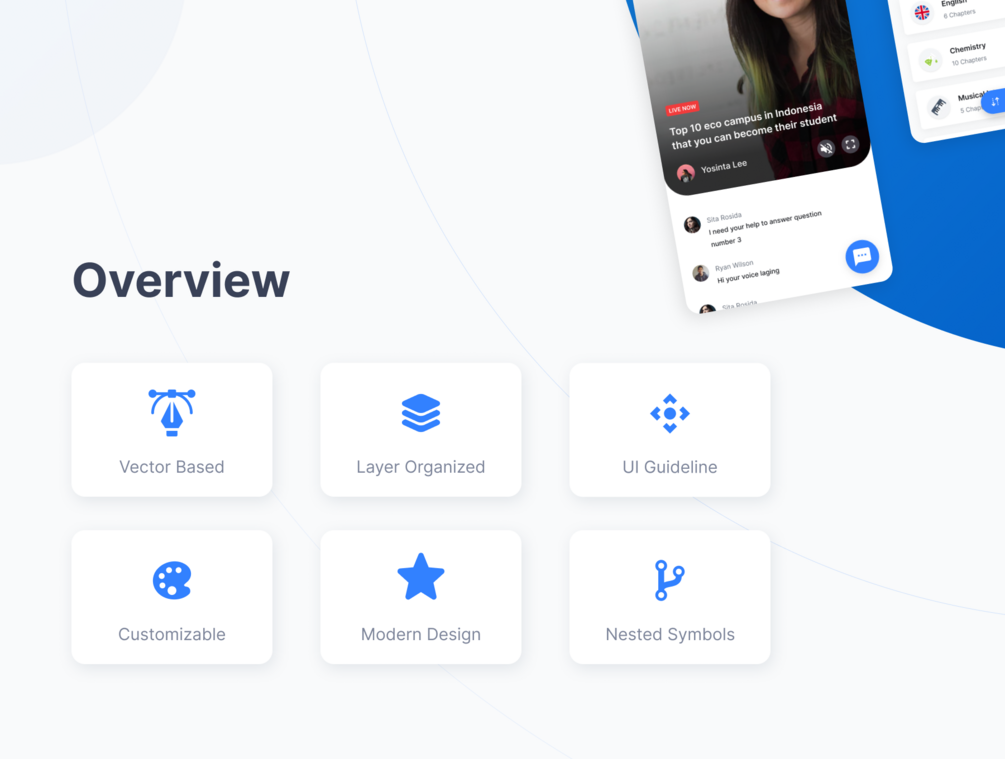The image size is (1005, 759).
Task: Click the branch icon above Nested Symbols
Action: pyautogui.click(x=669, y=580)
